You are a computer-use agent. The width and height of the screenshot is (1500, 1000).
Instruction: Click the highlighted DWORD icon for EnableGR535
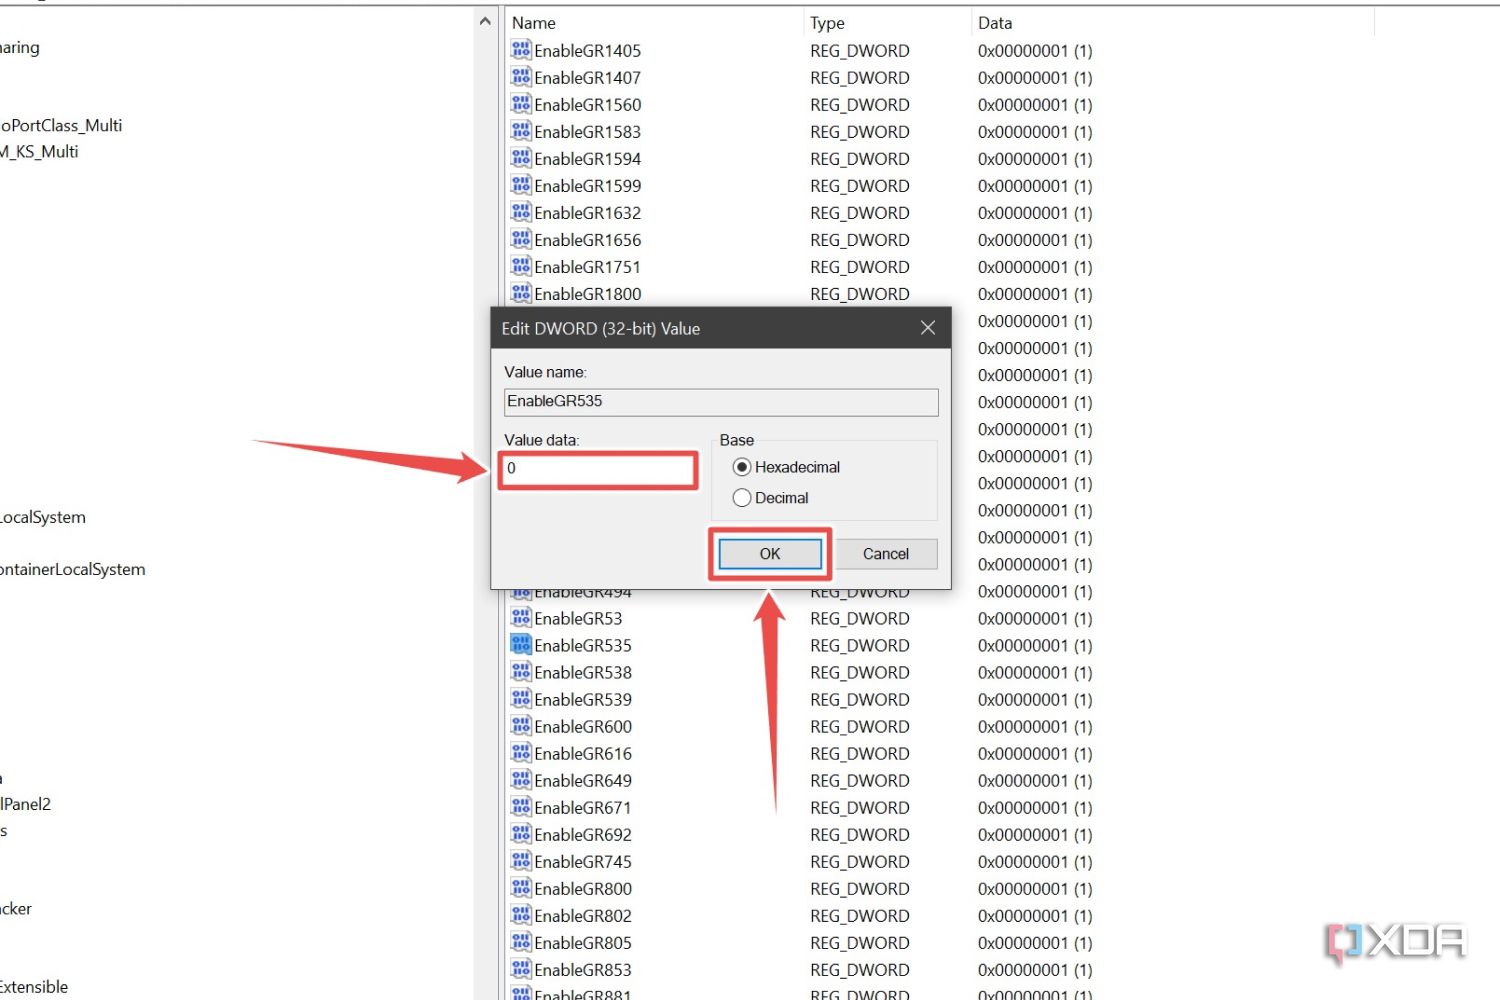point(521,644)
